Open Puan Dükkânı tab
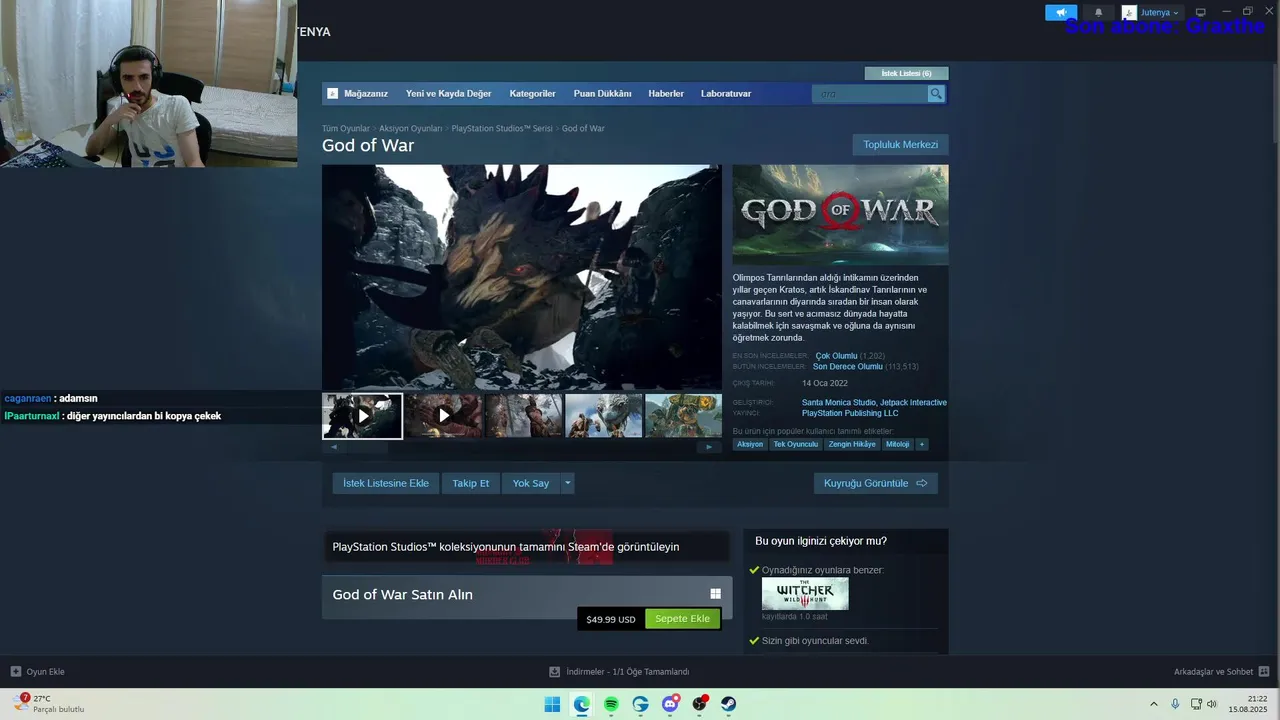1280x720 pixels. [602, 94]
